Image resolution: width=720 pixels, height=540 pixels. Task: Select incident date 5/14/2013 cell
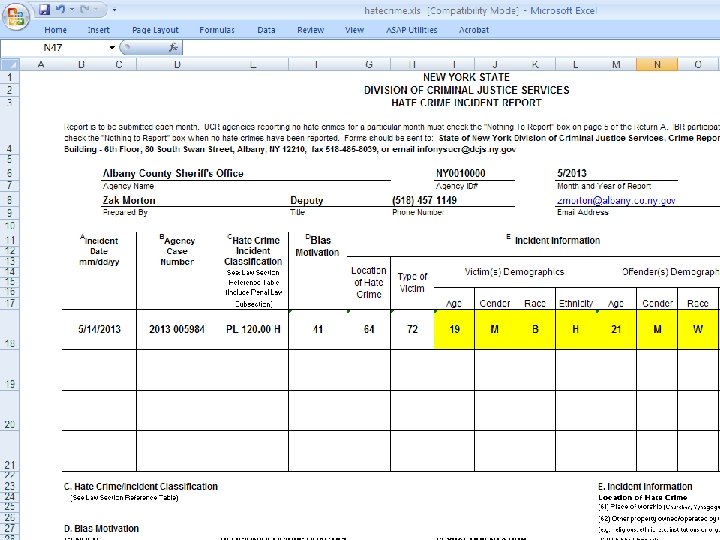tap(99, 329)
